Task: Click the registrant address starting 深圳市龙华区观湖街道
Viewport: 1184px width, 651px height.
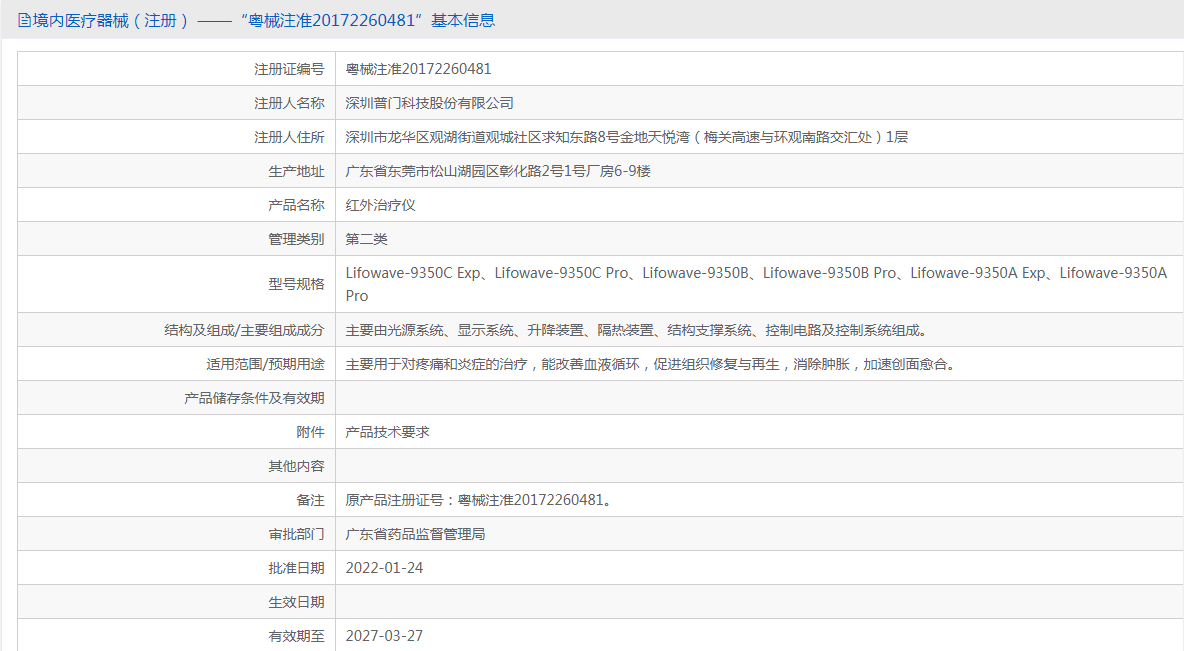Action: click(627, 137)
